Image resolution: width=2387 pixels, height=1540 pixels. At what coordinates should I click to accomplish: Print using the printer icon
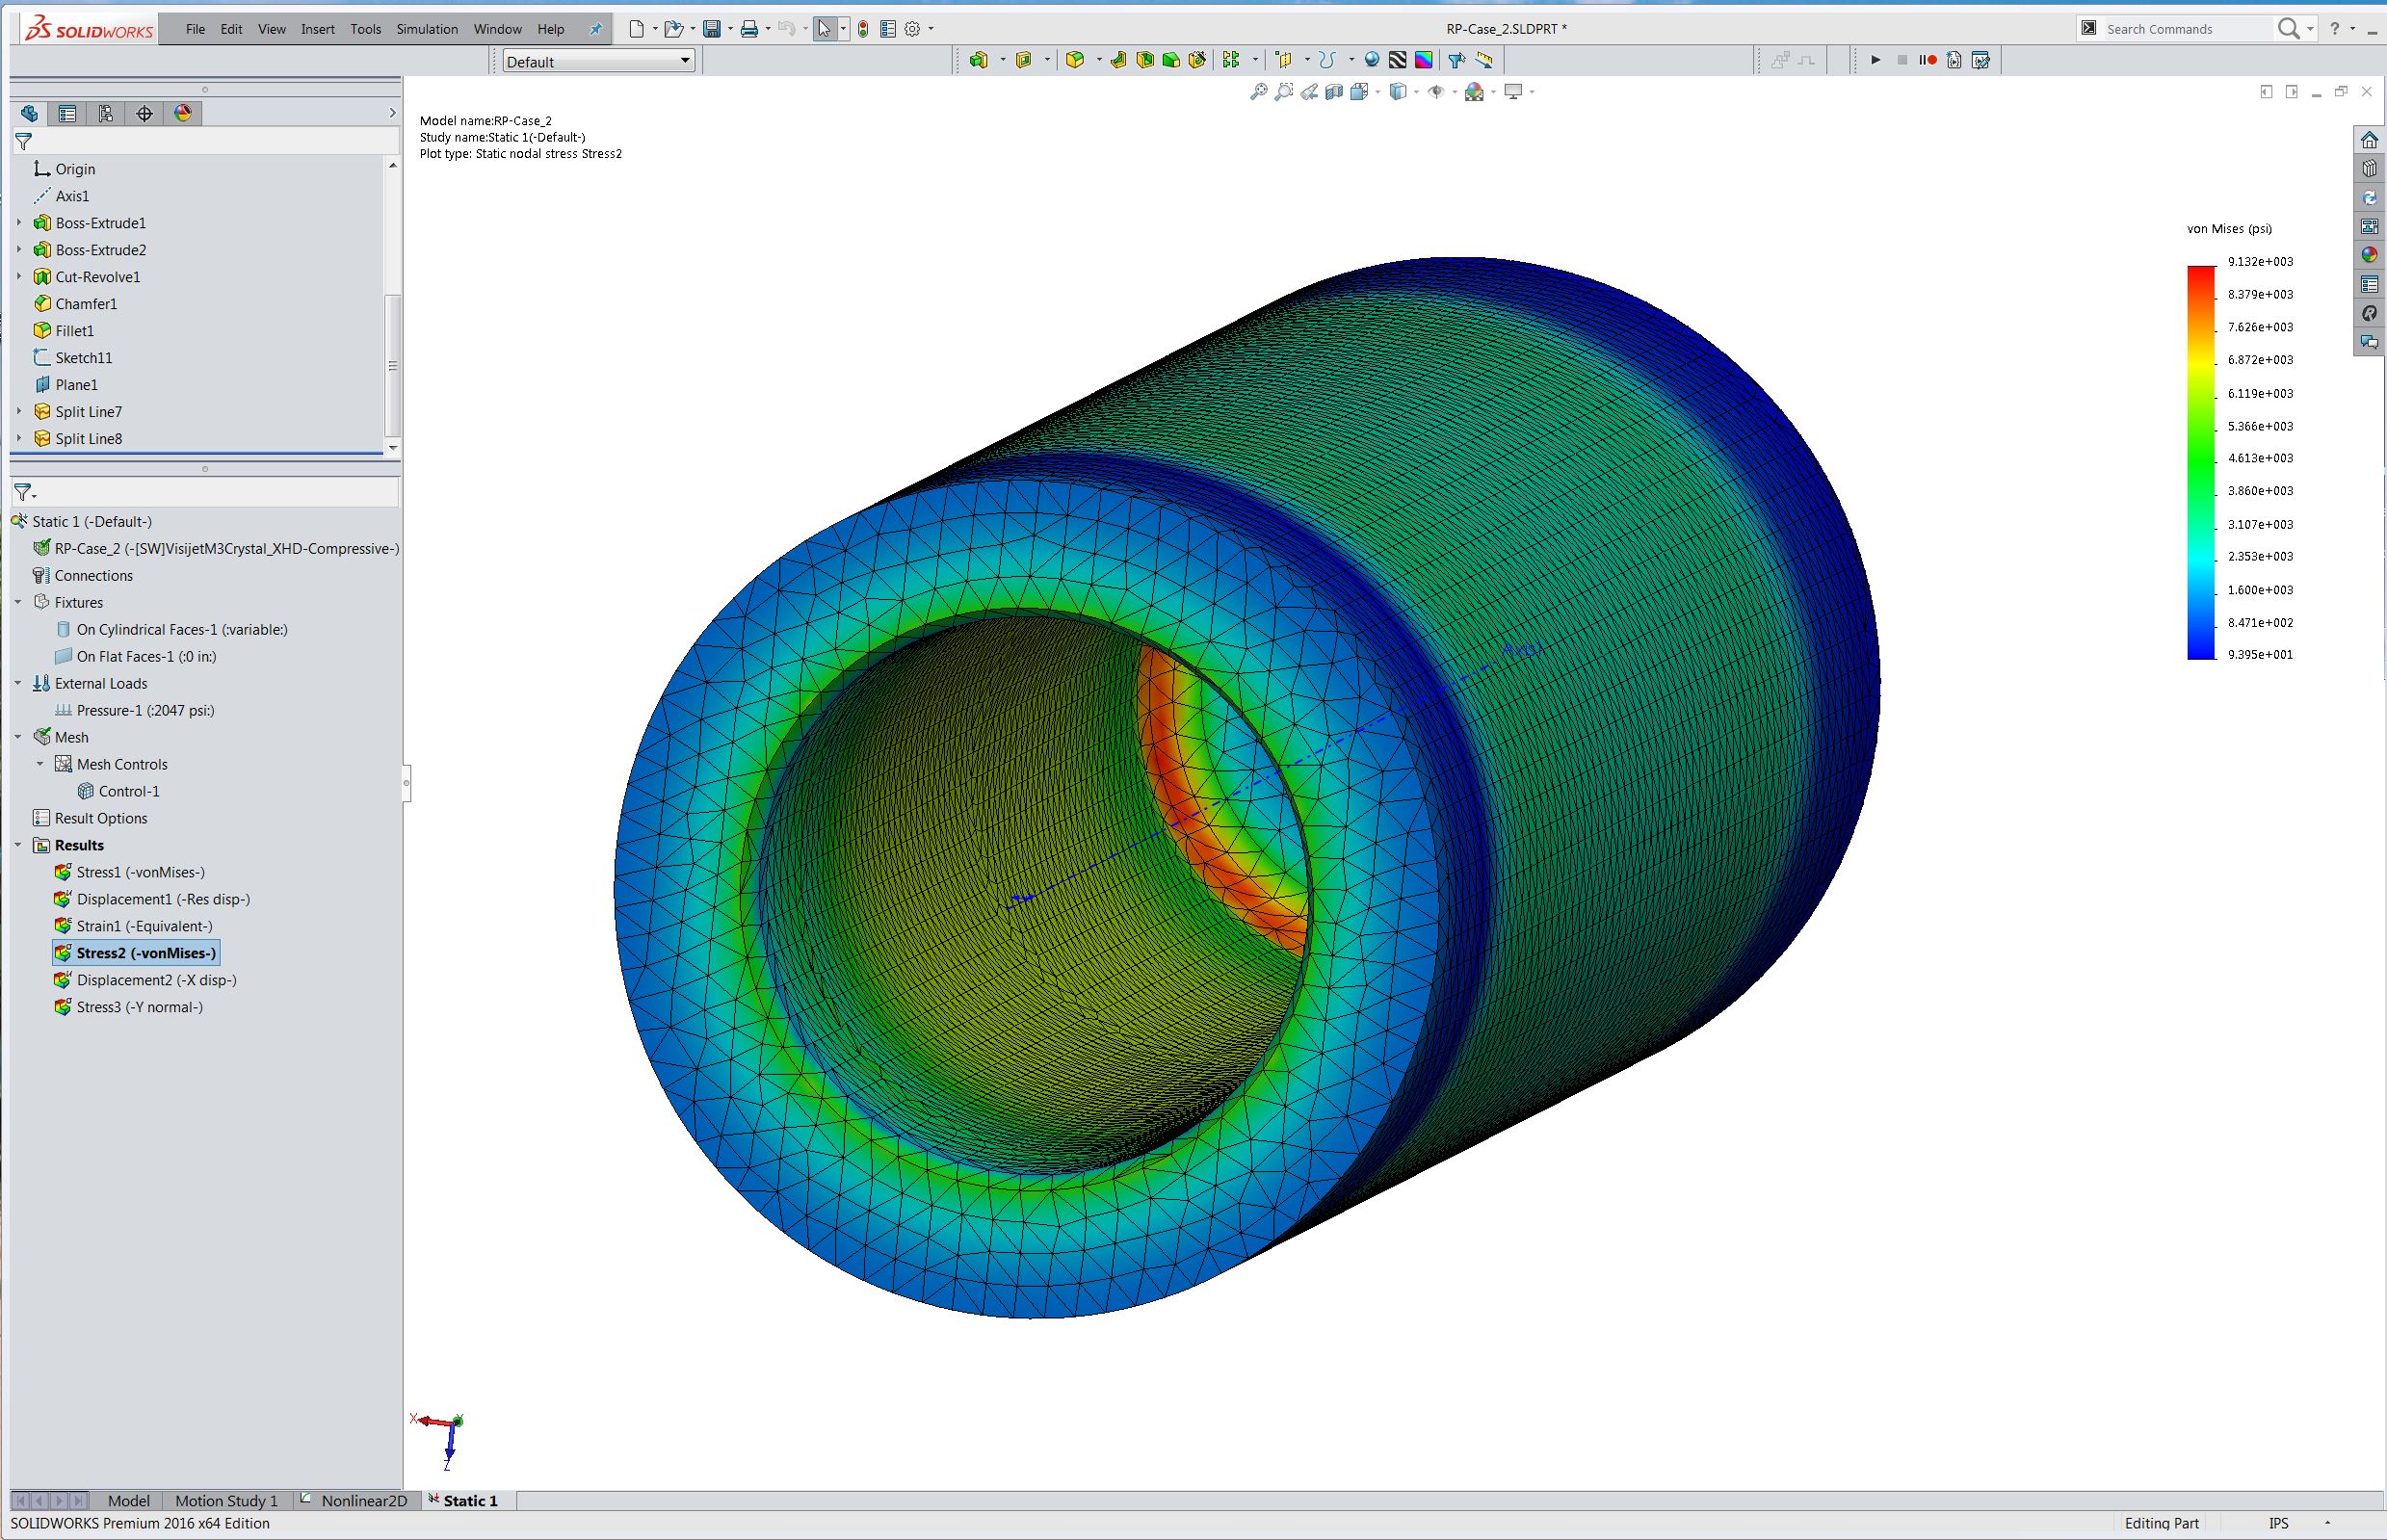point(749,29)
